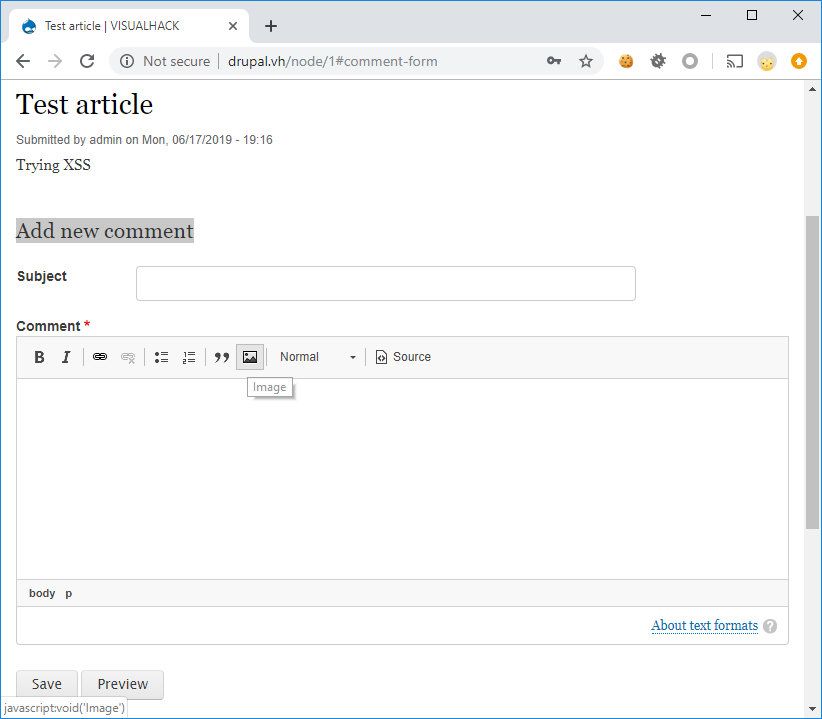
Task: Toggle italic formatting in comment editor
Action: (x=66, y=357)
